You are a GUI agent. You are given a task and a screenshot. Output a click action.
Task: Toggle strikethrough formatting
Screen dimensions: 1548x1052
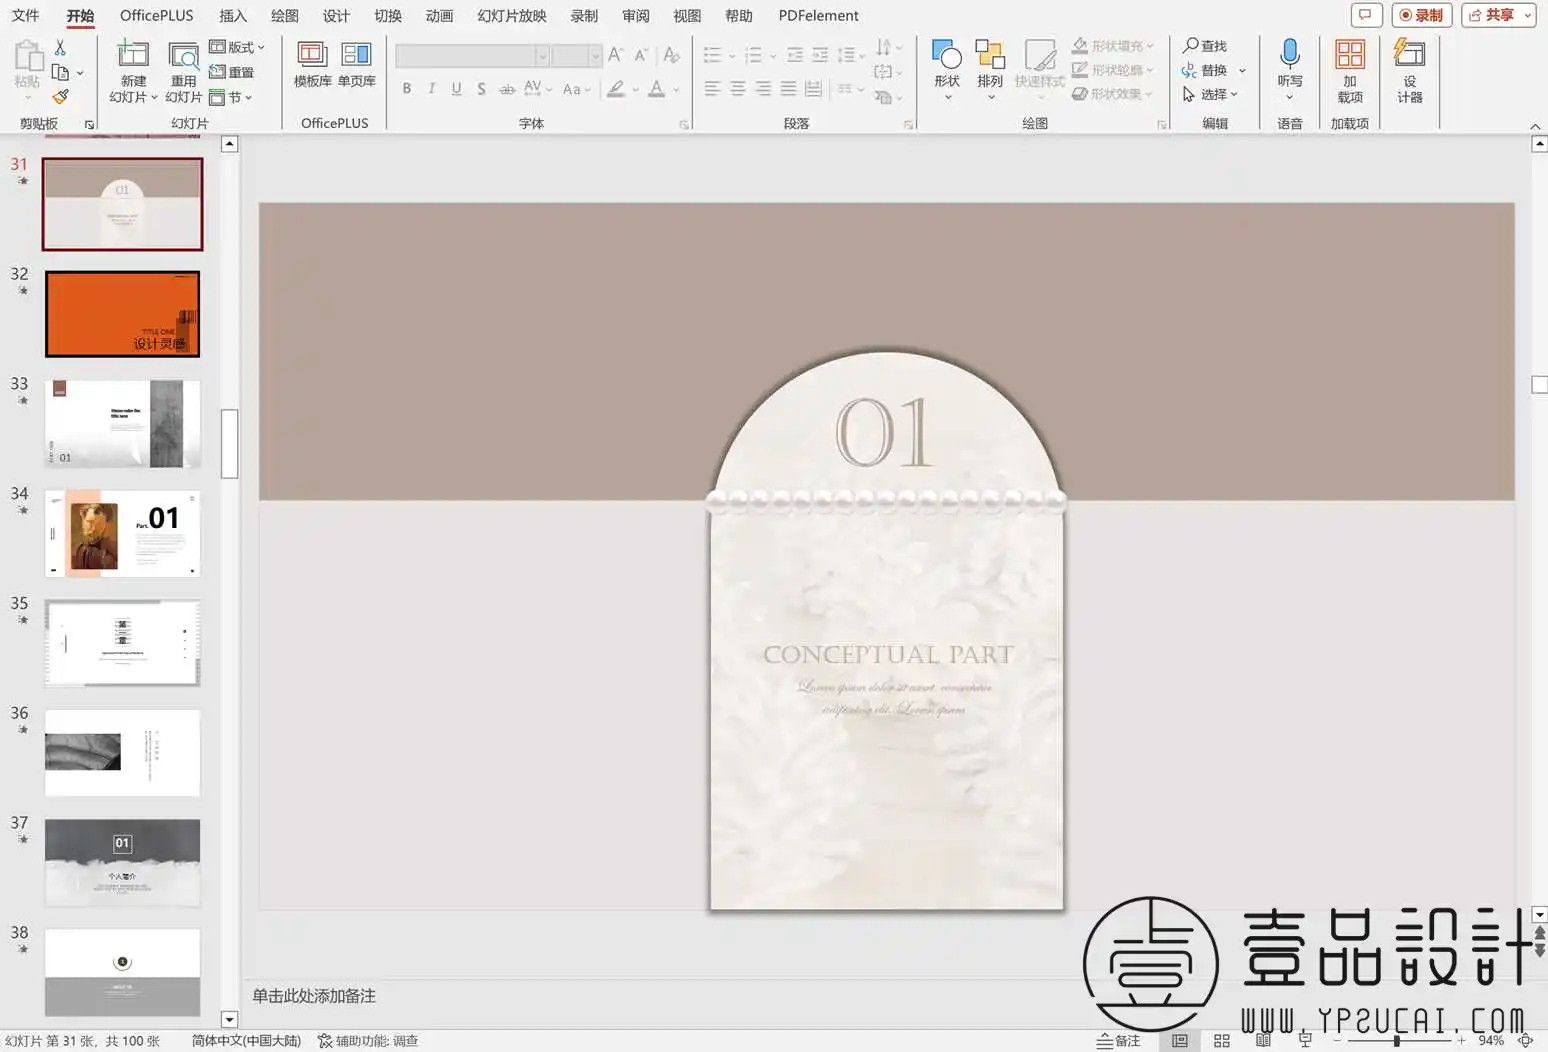pyautogui.click(x=507, y=89)
